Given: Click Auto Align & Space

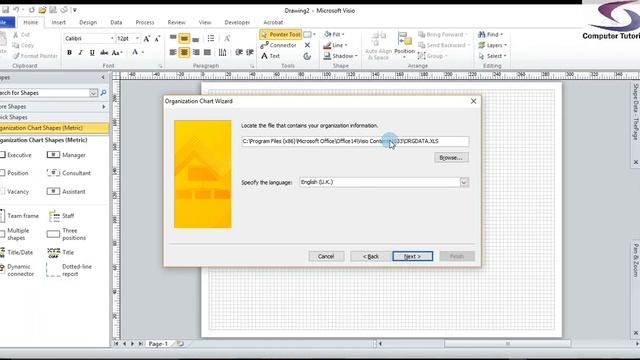Looking at the screenshot, I should 378,45.
